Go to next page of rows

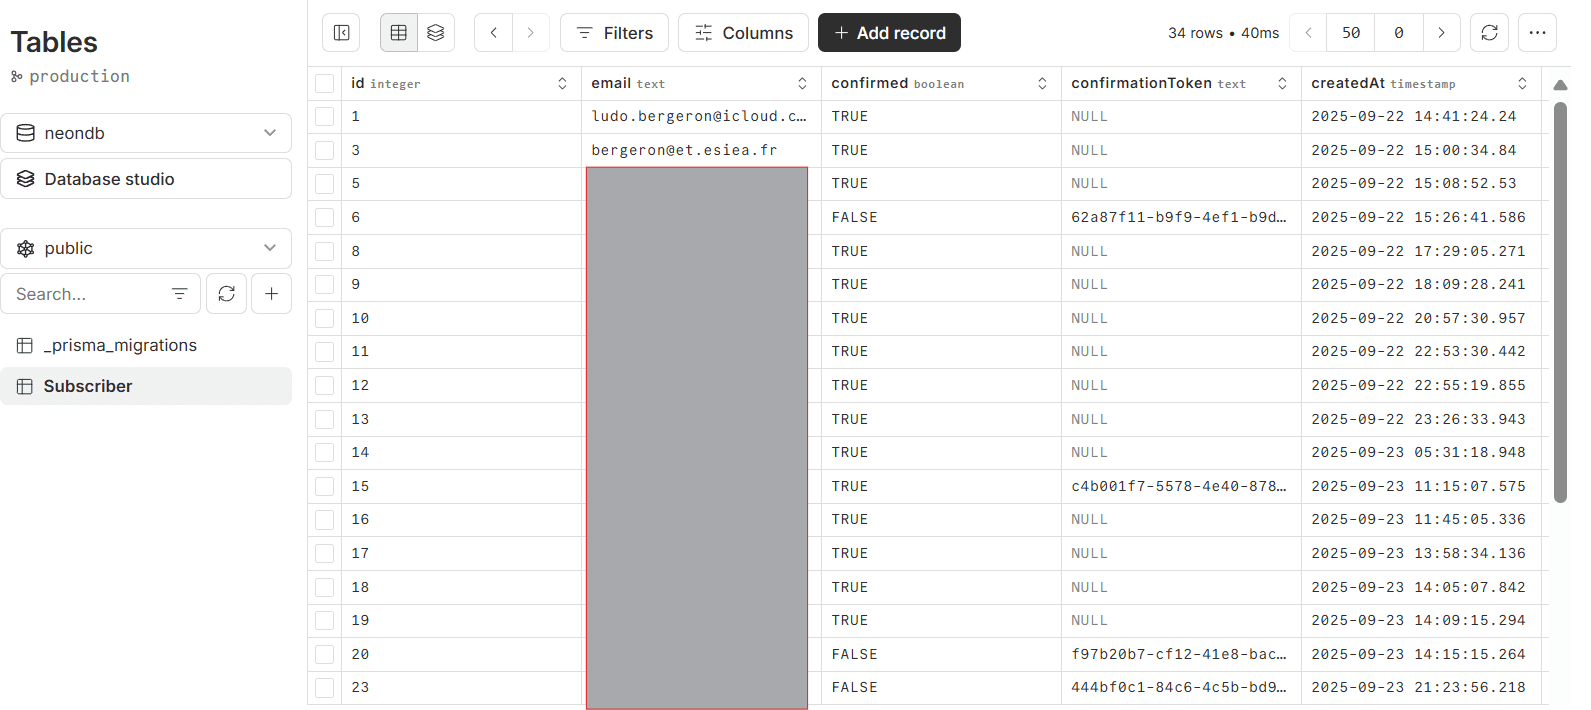pyautogui.click(x=1441, y=33)
